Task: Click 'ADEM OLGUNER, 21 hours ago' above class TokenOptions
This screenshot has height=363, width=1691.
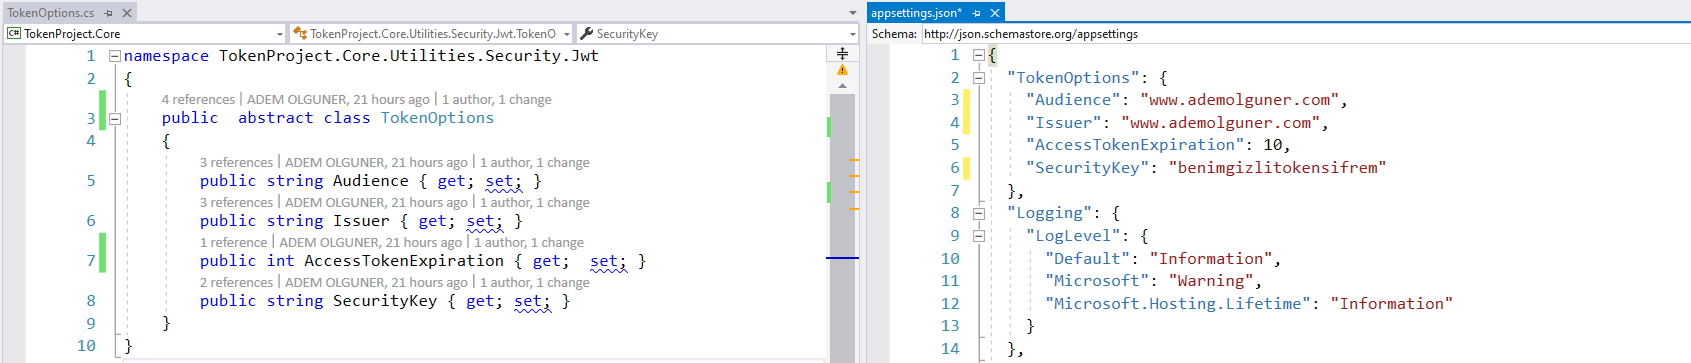Action: click(338, 99)
